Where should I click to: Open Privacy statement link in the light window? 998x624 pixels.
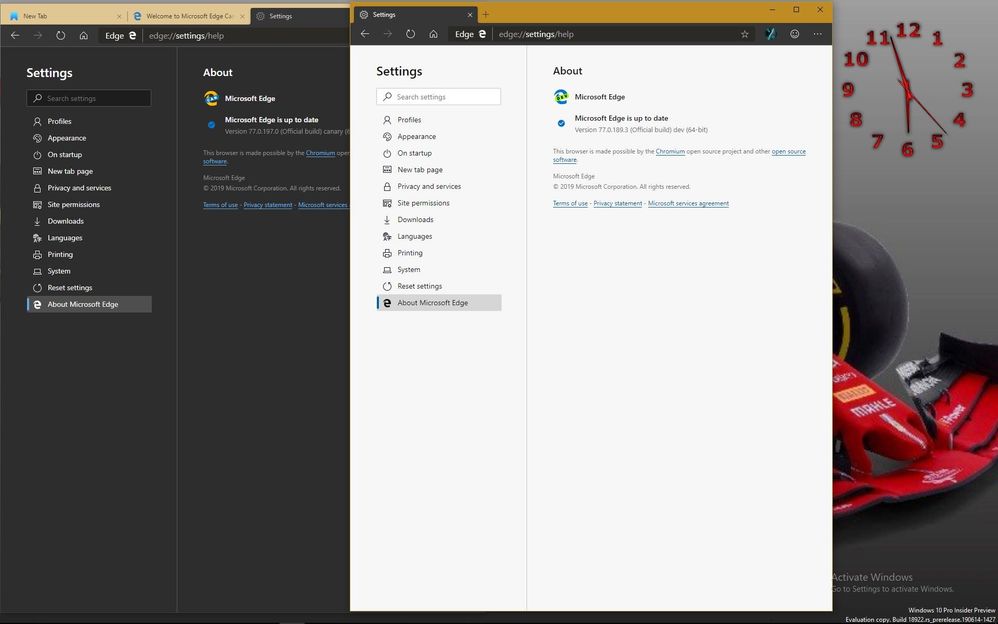coord(617,203)
